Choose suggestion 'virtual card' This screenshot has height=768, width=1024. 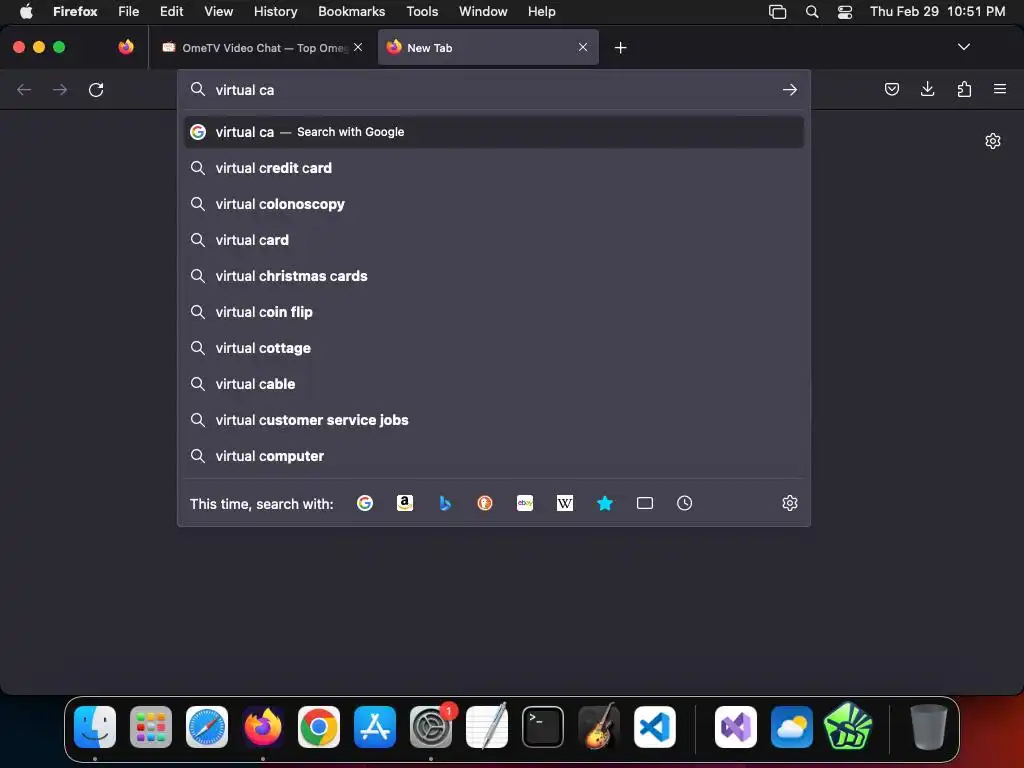[494, 240]
